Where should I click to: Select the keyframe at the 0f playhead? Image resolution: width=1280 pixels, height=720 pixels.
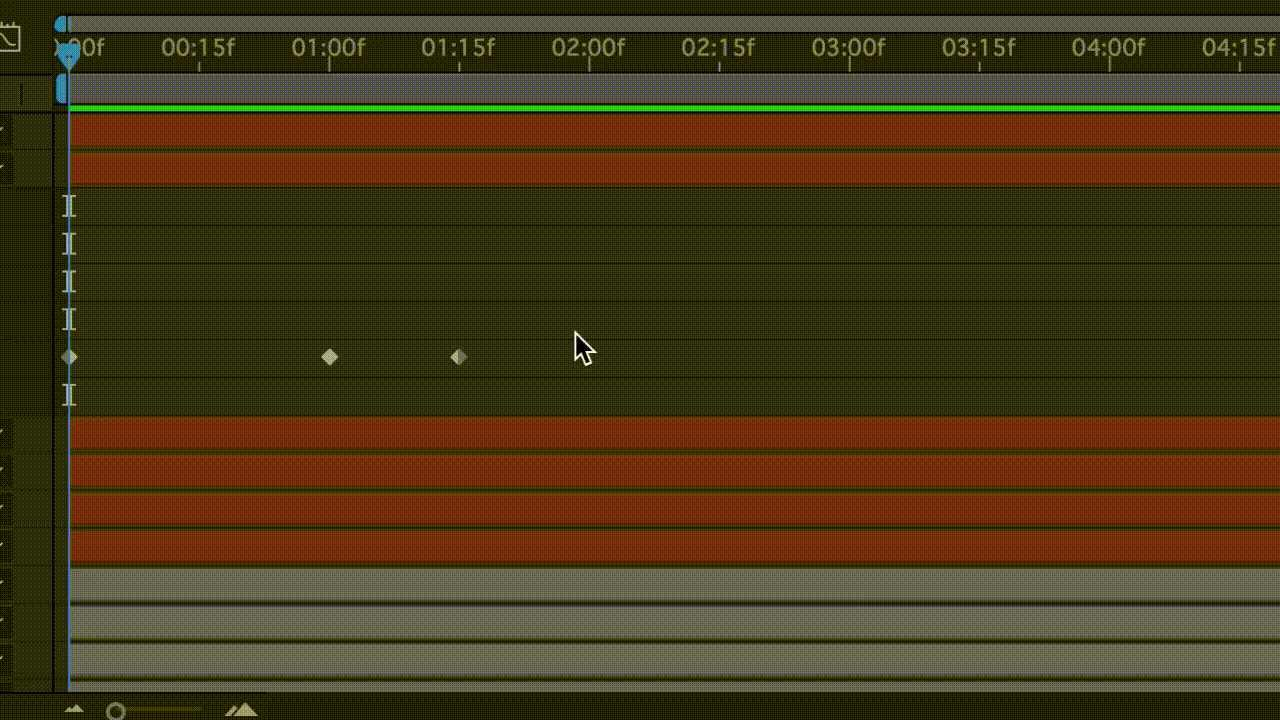click(68, 357)
